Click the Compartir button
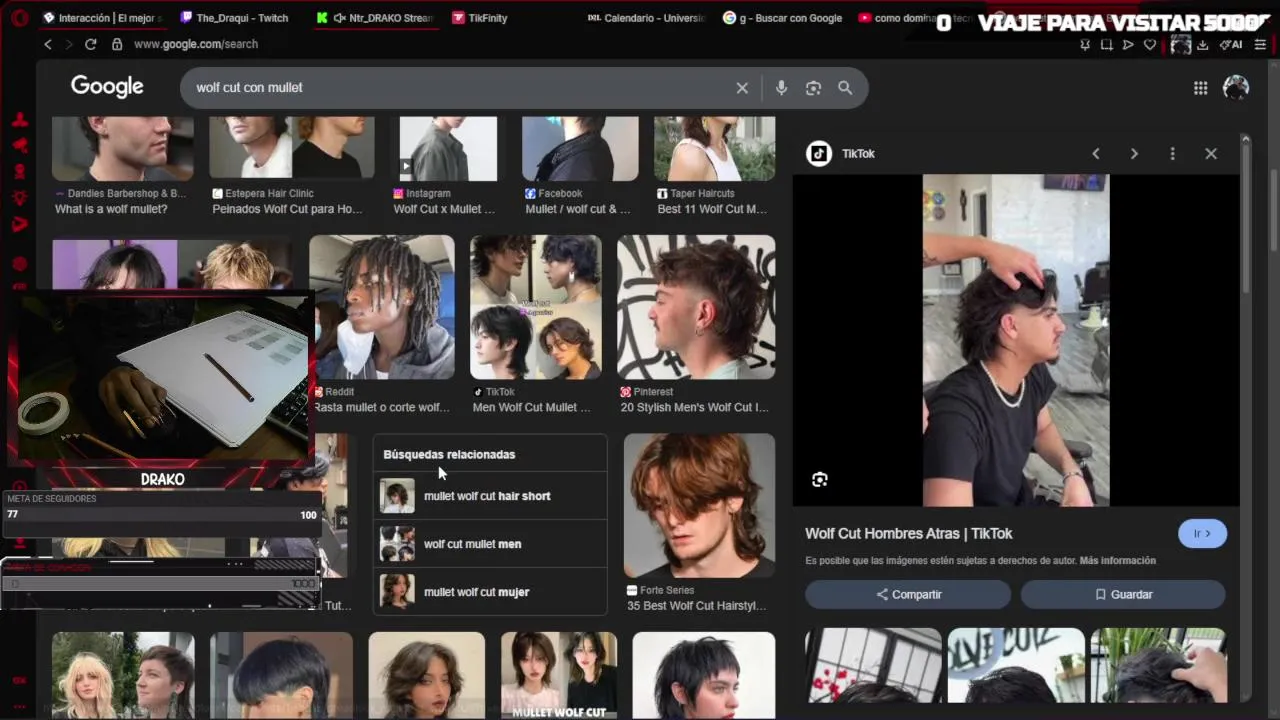 point(908,594)
